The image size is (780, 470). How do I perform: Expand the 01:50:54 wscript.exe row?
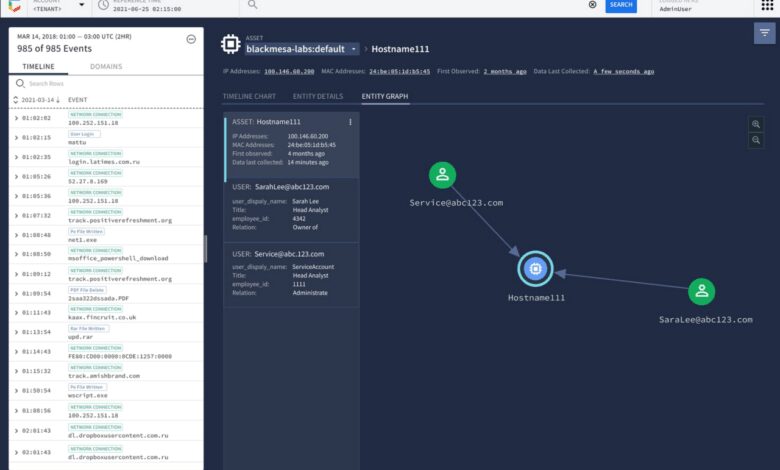[x=16, y=390]
